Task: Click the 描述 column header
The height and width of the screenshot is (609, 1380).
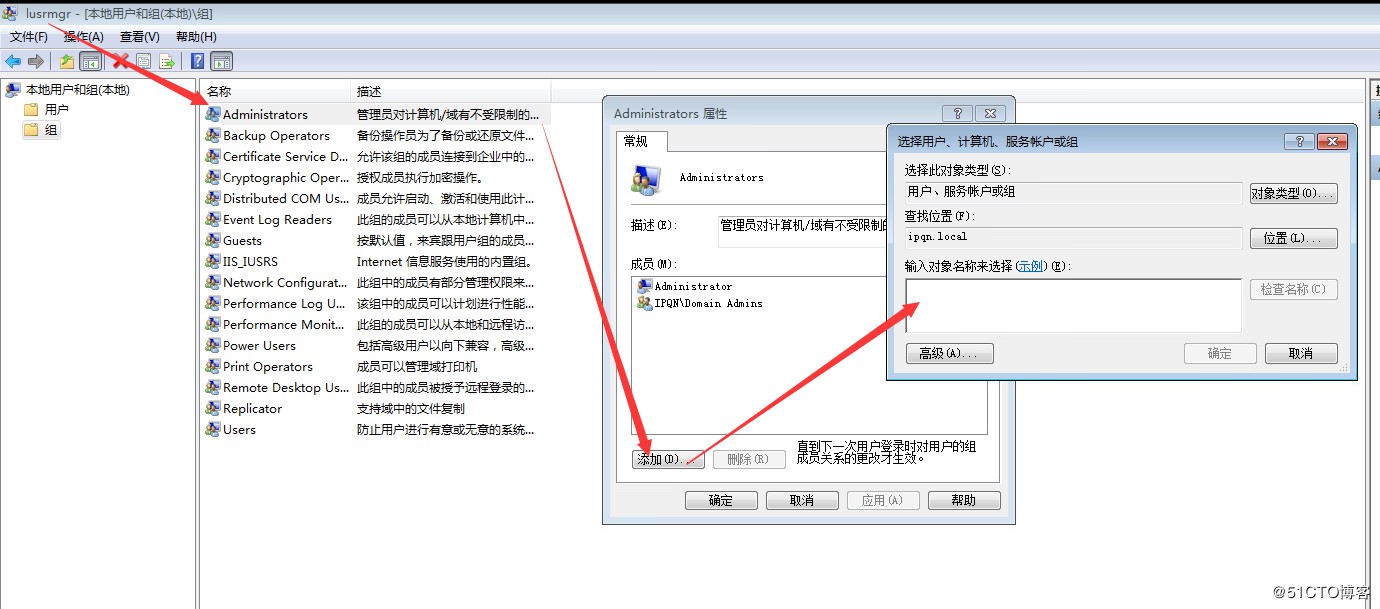Action: 450,91
